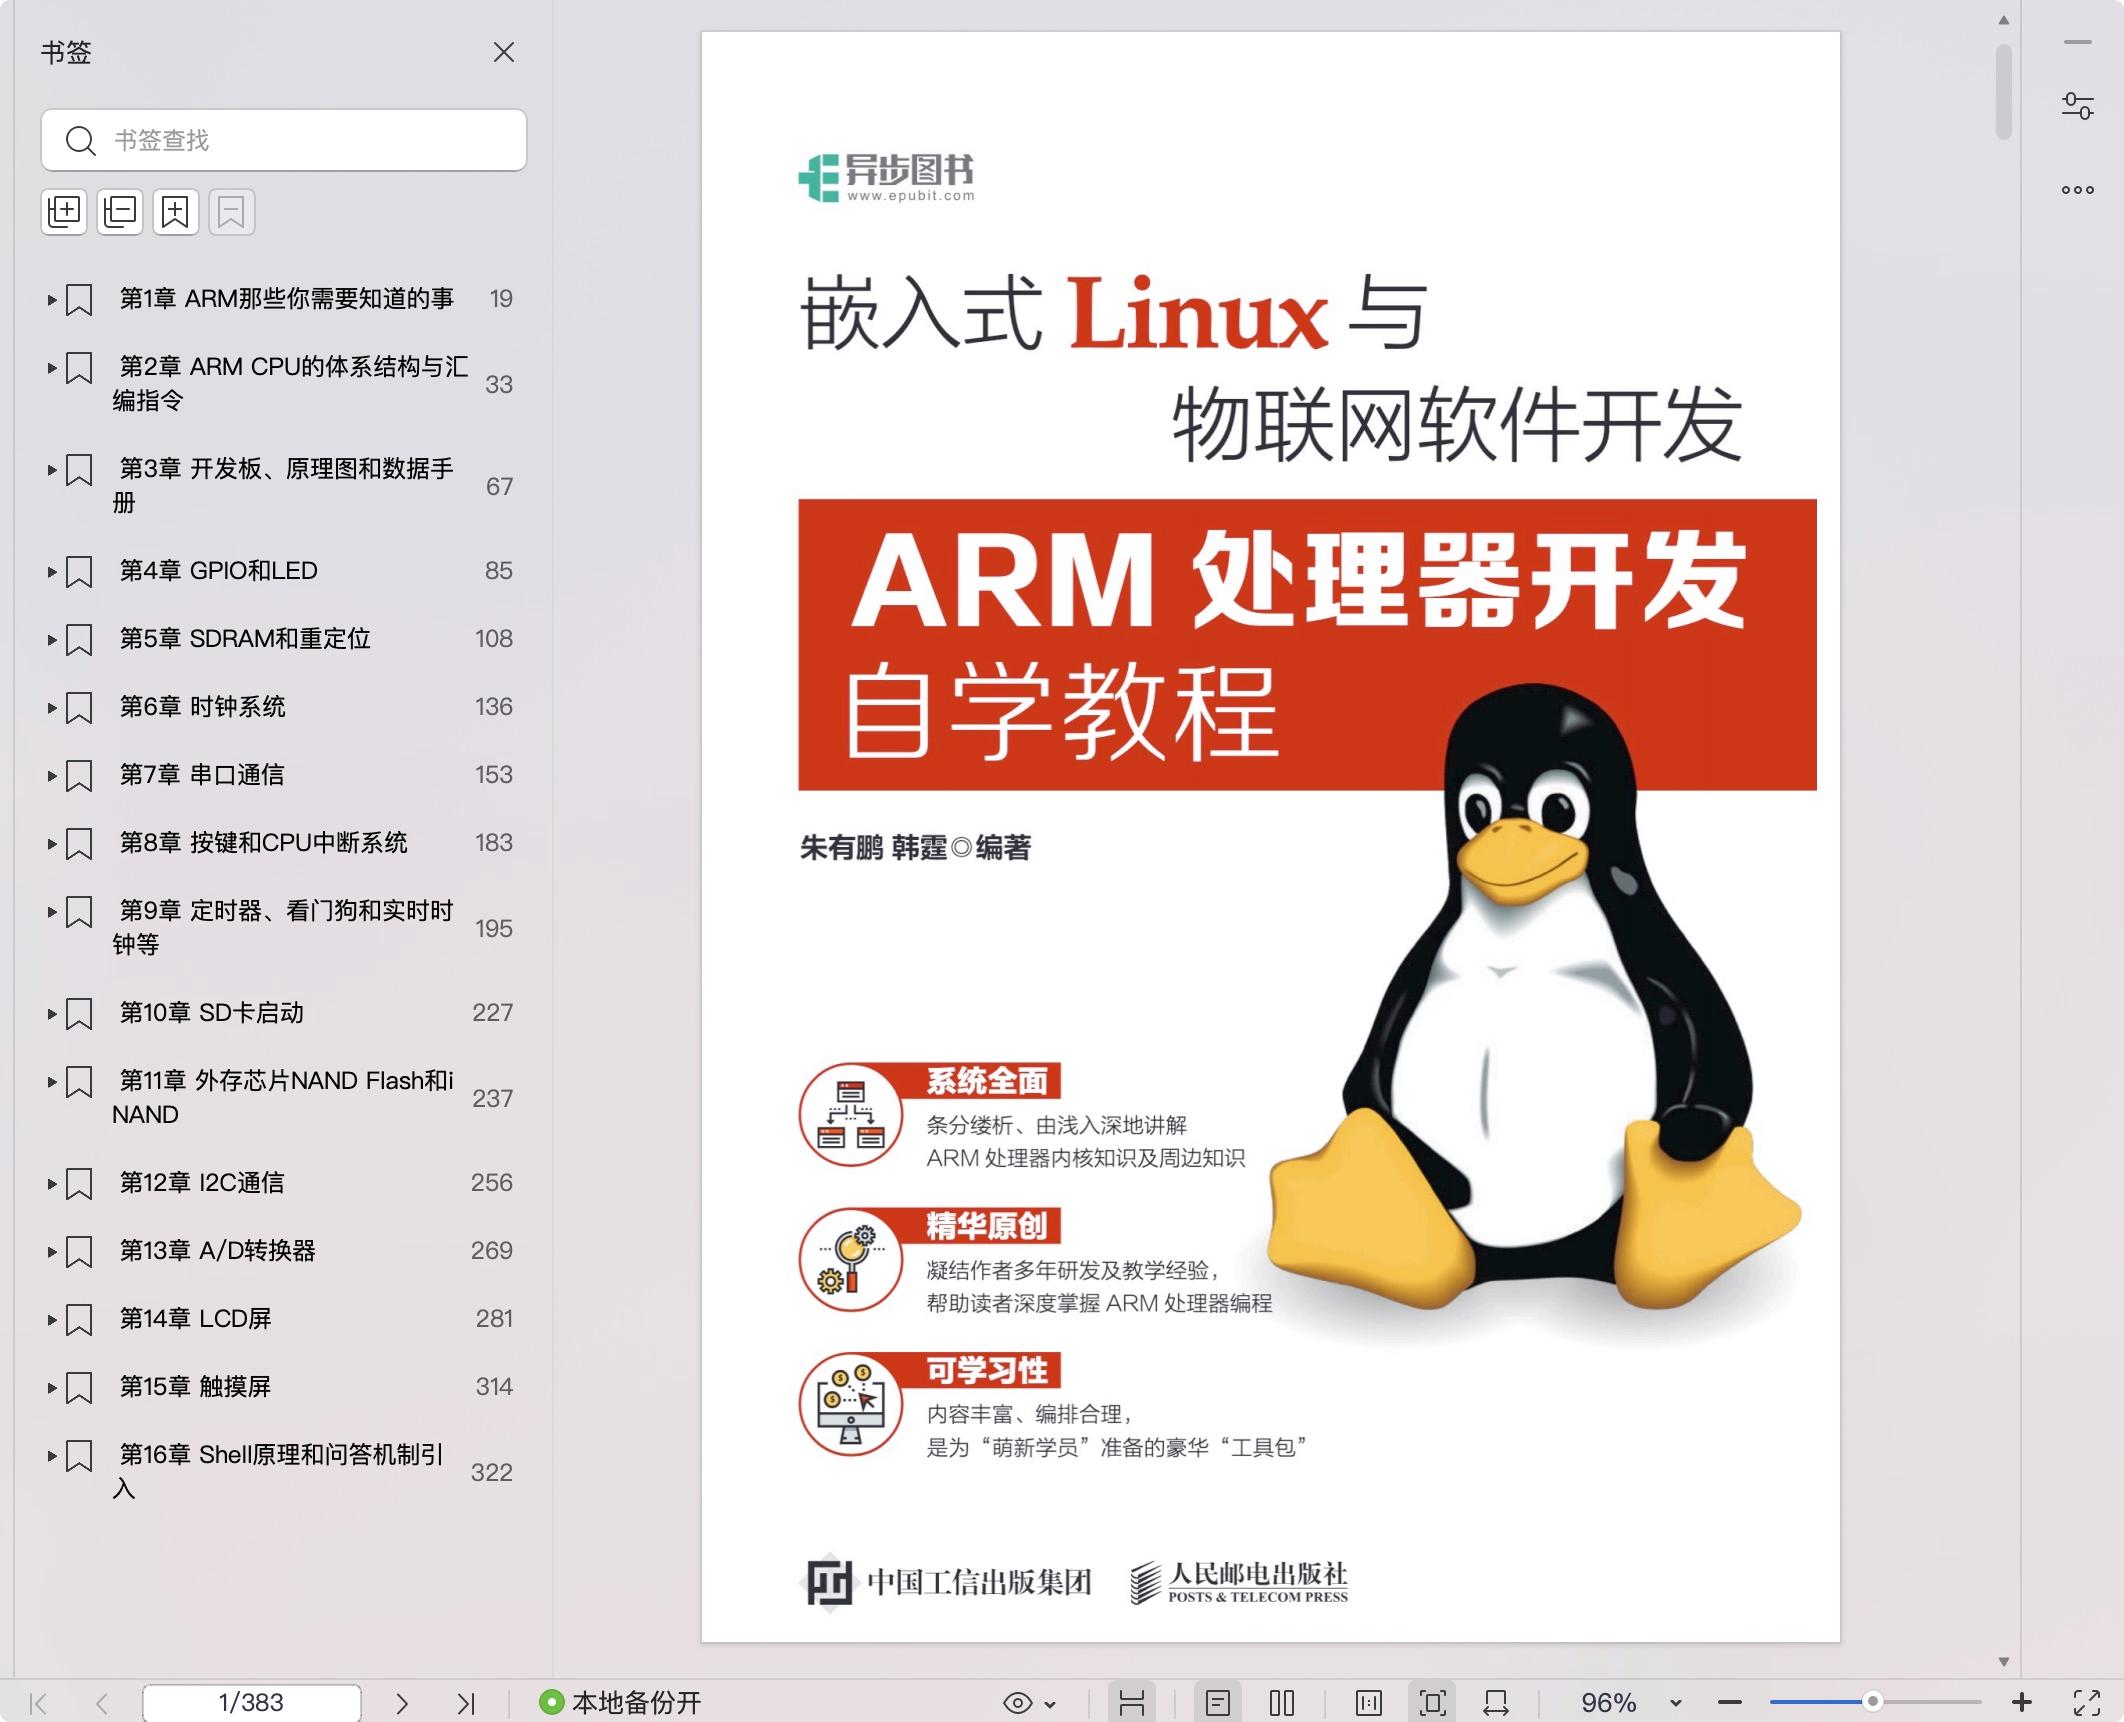Open the 第13章 A/D转换器 bookmark
Screen dimensions: 2124x1722
(218, 1251)
